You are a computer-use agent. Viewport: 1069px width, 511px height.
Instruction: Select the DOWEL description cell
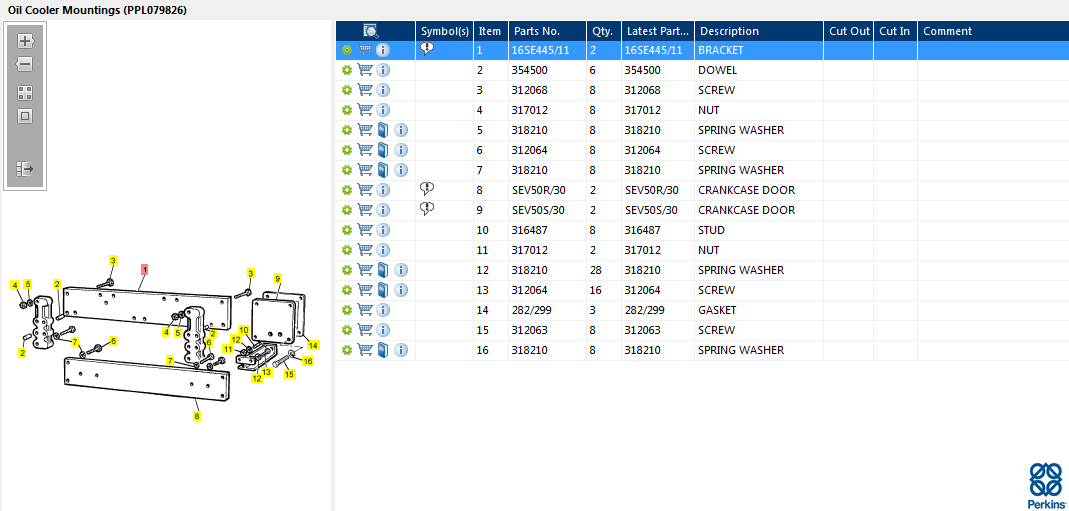[x=759, y=70]
